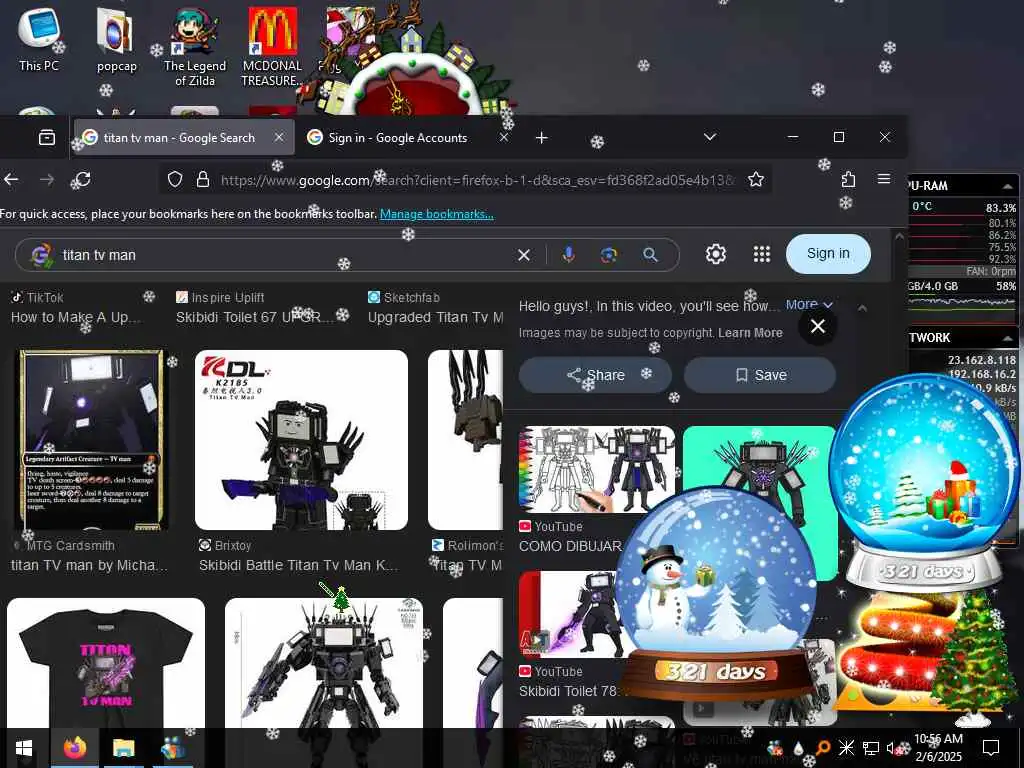The height and width of the screenshot is (768, 1024).
Task: Open the Firefox hamburger application menu
Action: click(x=884, y=179)
